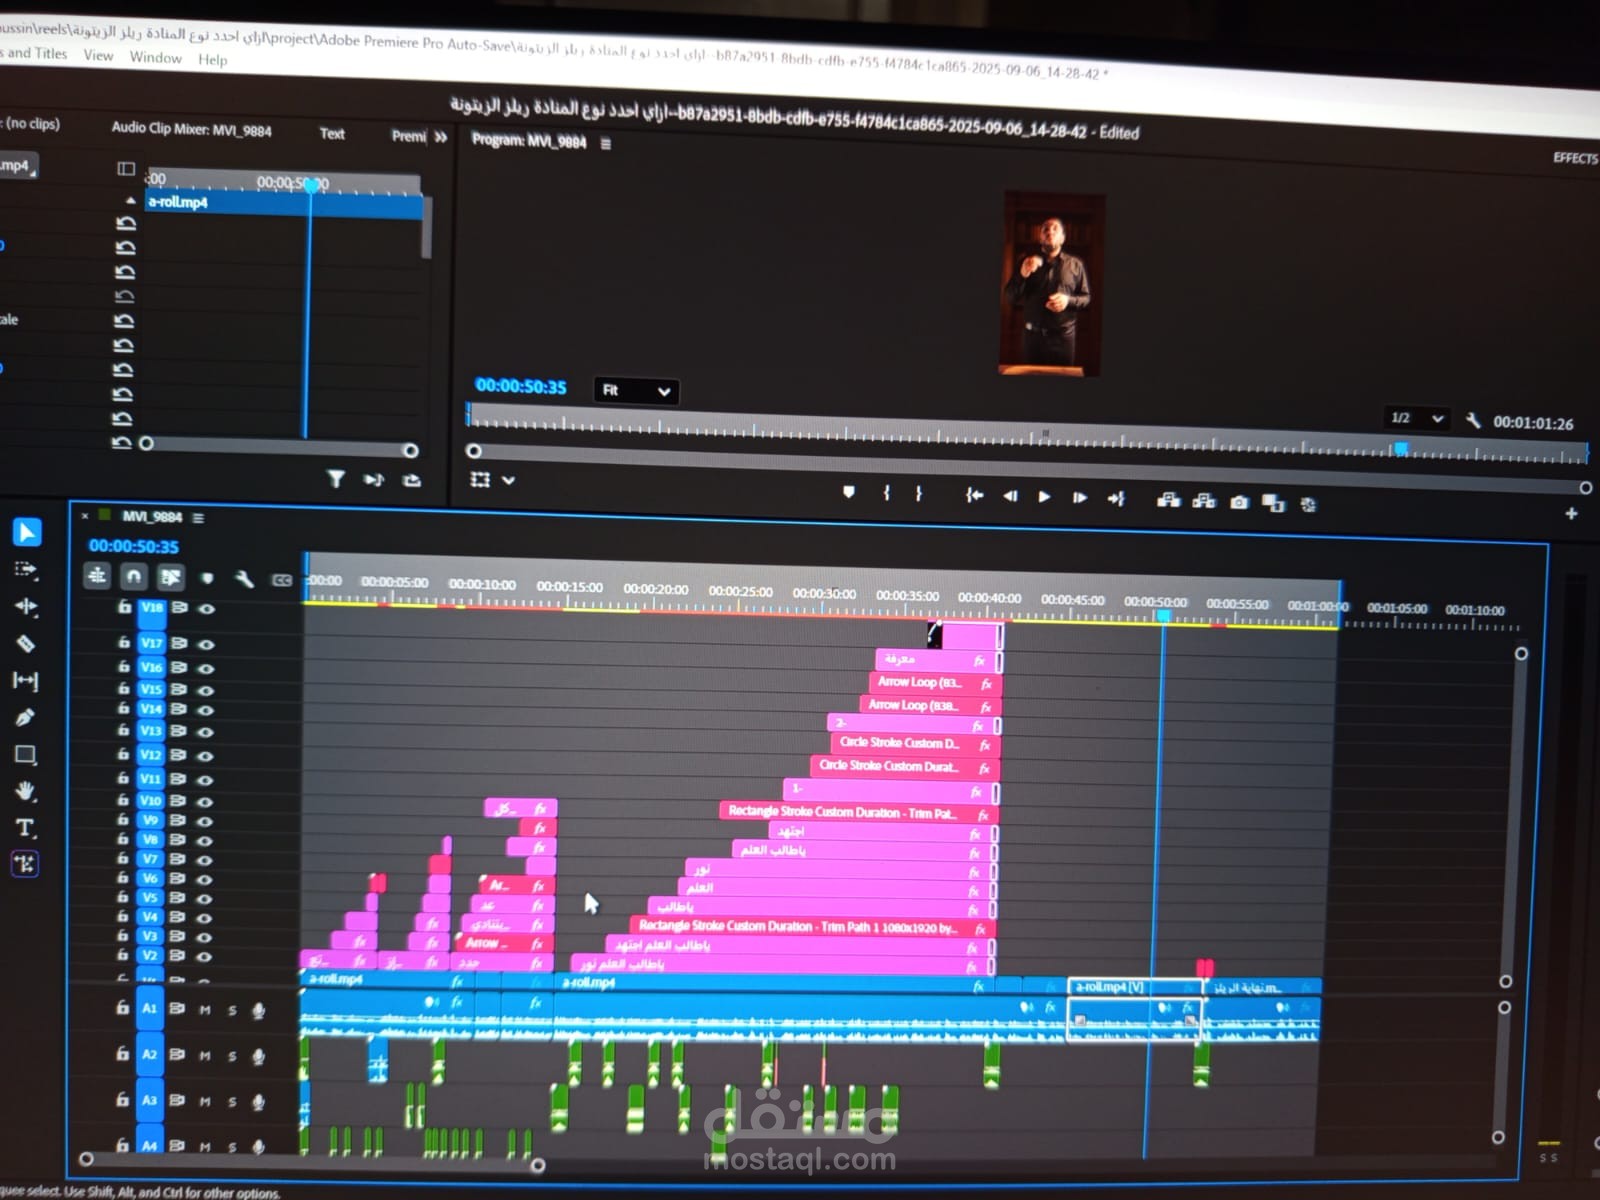Solo audio track A1

[232, 1011]
